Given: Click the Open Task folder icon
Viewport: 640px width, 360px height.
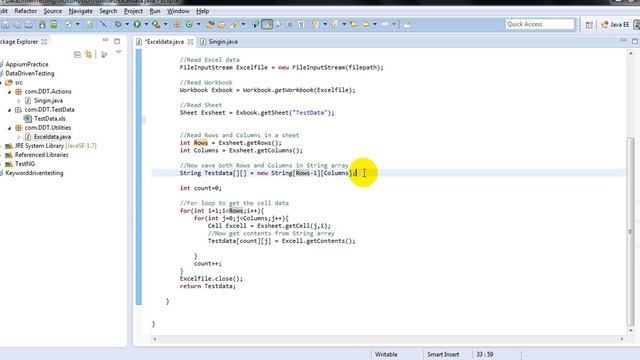Looking at the screenshot, I should (222, 24).
